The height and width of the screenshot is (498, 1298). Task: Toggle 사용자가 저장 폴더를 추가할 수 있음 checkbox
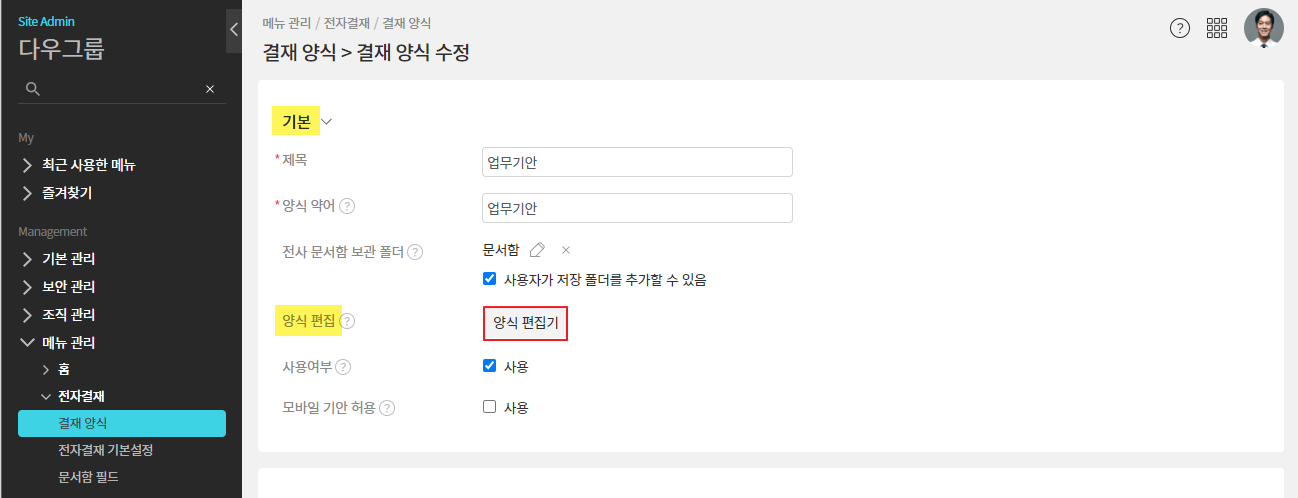(x=489, y=279)
